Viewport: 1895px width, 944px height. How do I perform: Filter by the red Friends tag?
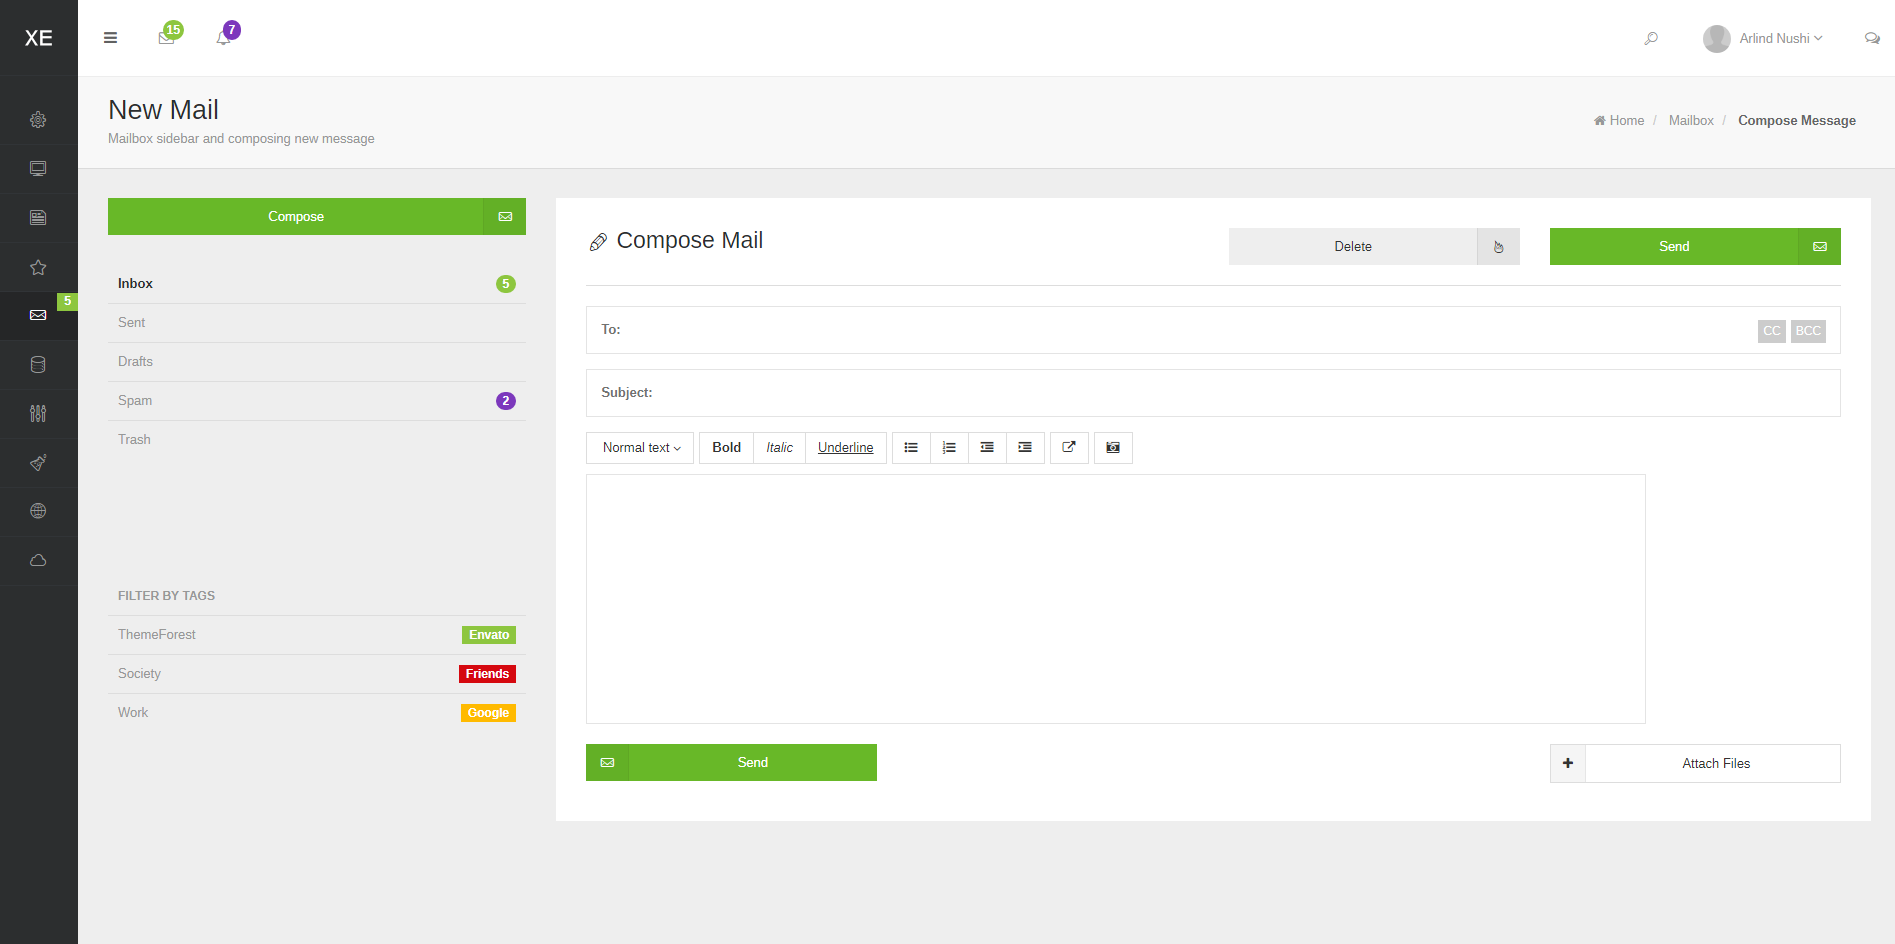click(487, 674)
